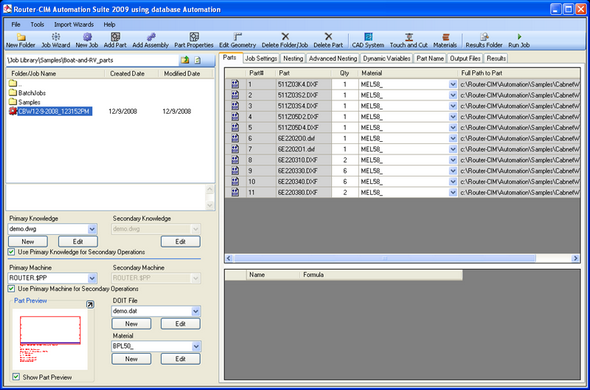
Task: Click the part icon for row 511Z05D4.DXF
Action: [x=235, y=128]
